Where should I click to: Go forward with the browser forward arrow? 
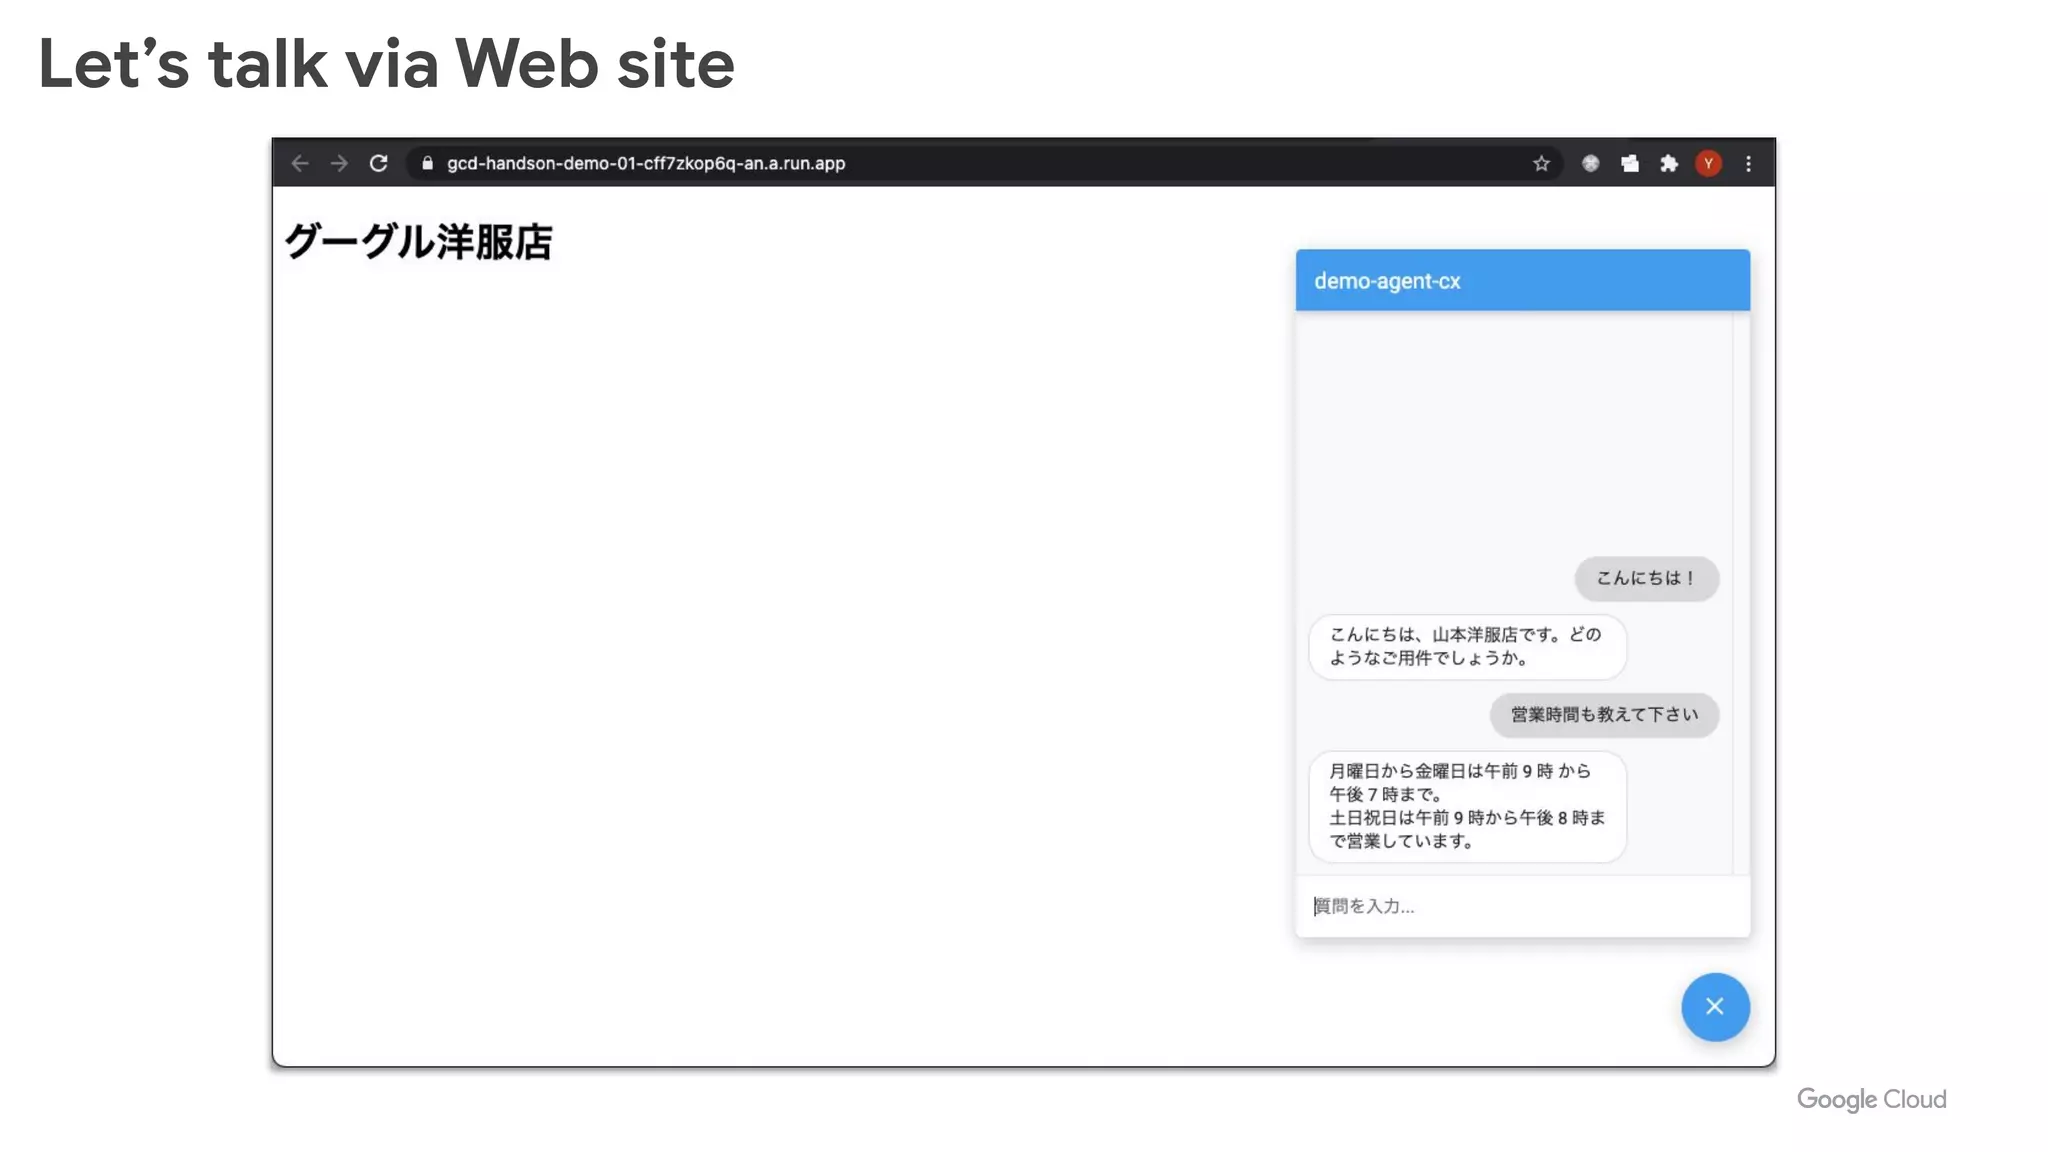pos(339,163)
